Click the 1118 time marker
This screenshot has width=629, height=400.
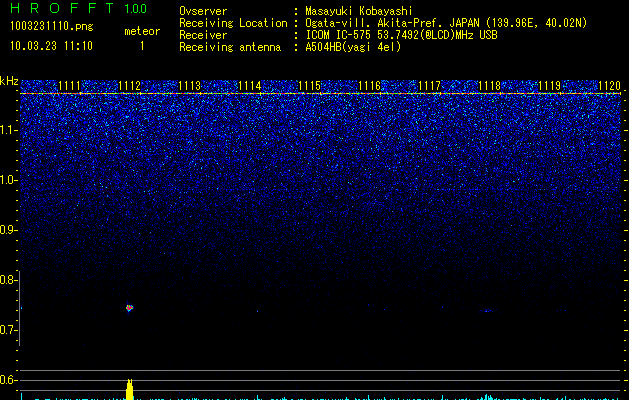tap(489, 86)
